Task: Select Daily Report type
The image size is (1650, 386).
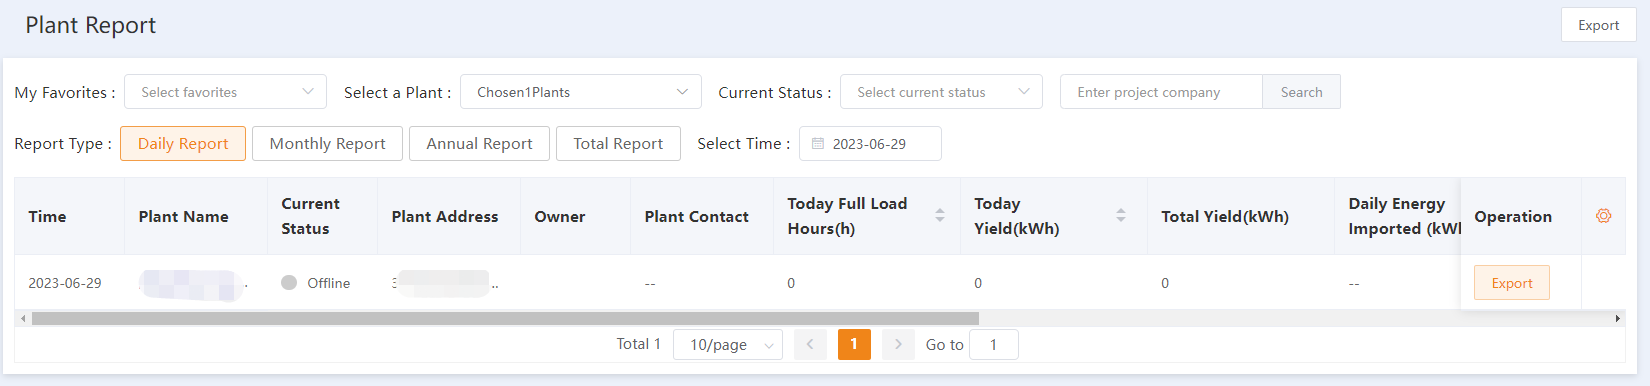Action: [x=183, y=143]
